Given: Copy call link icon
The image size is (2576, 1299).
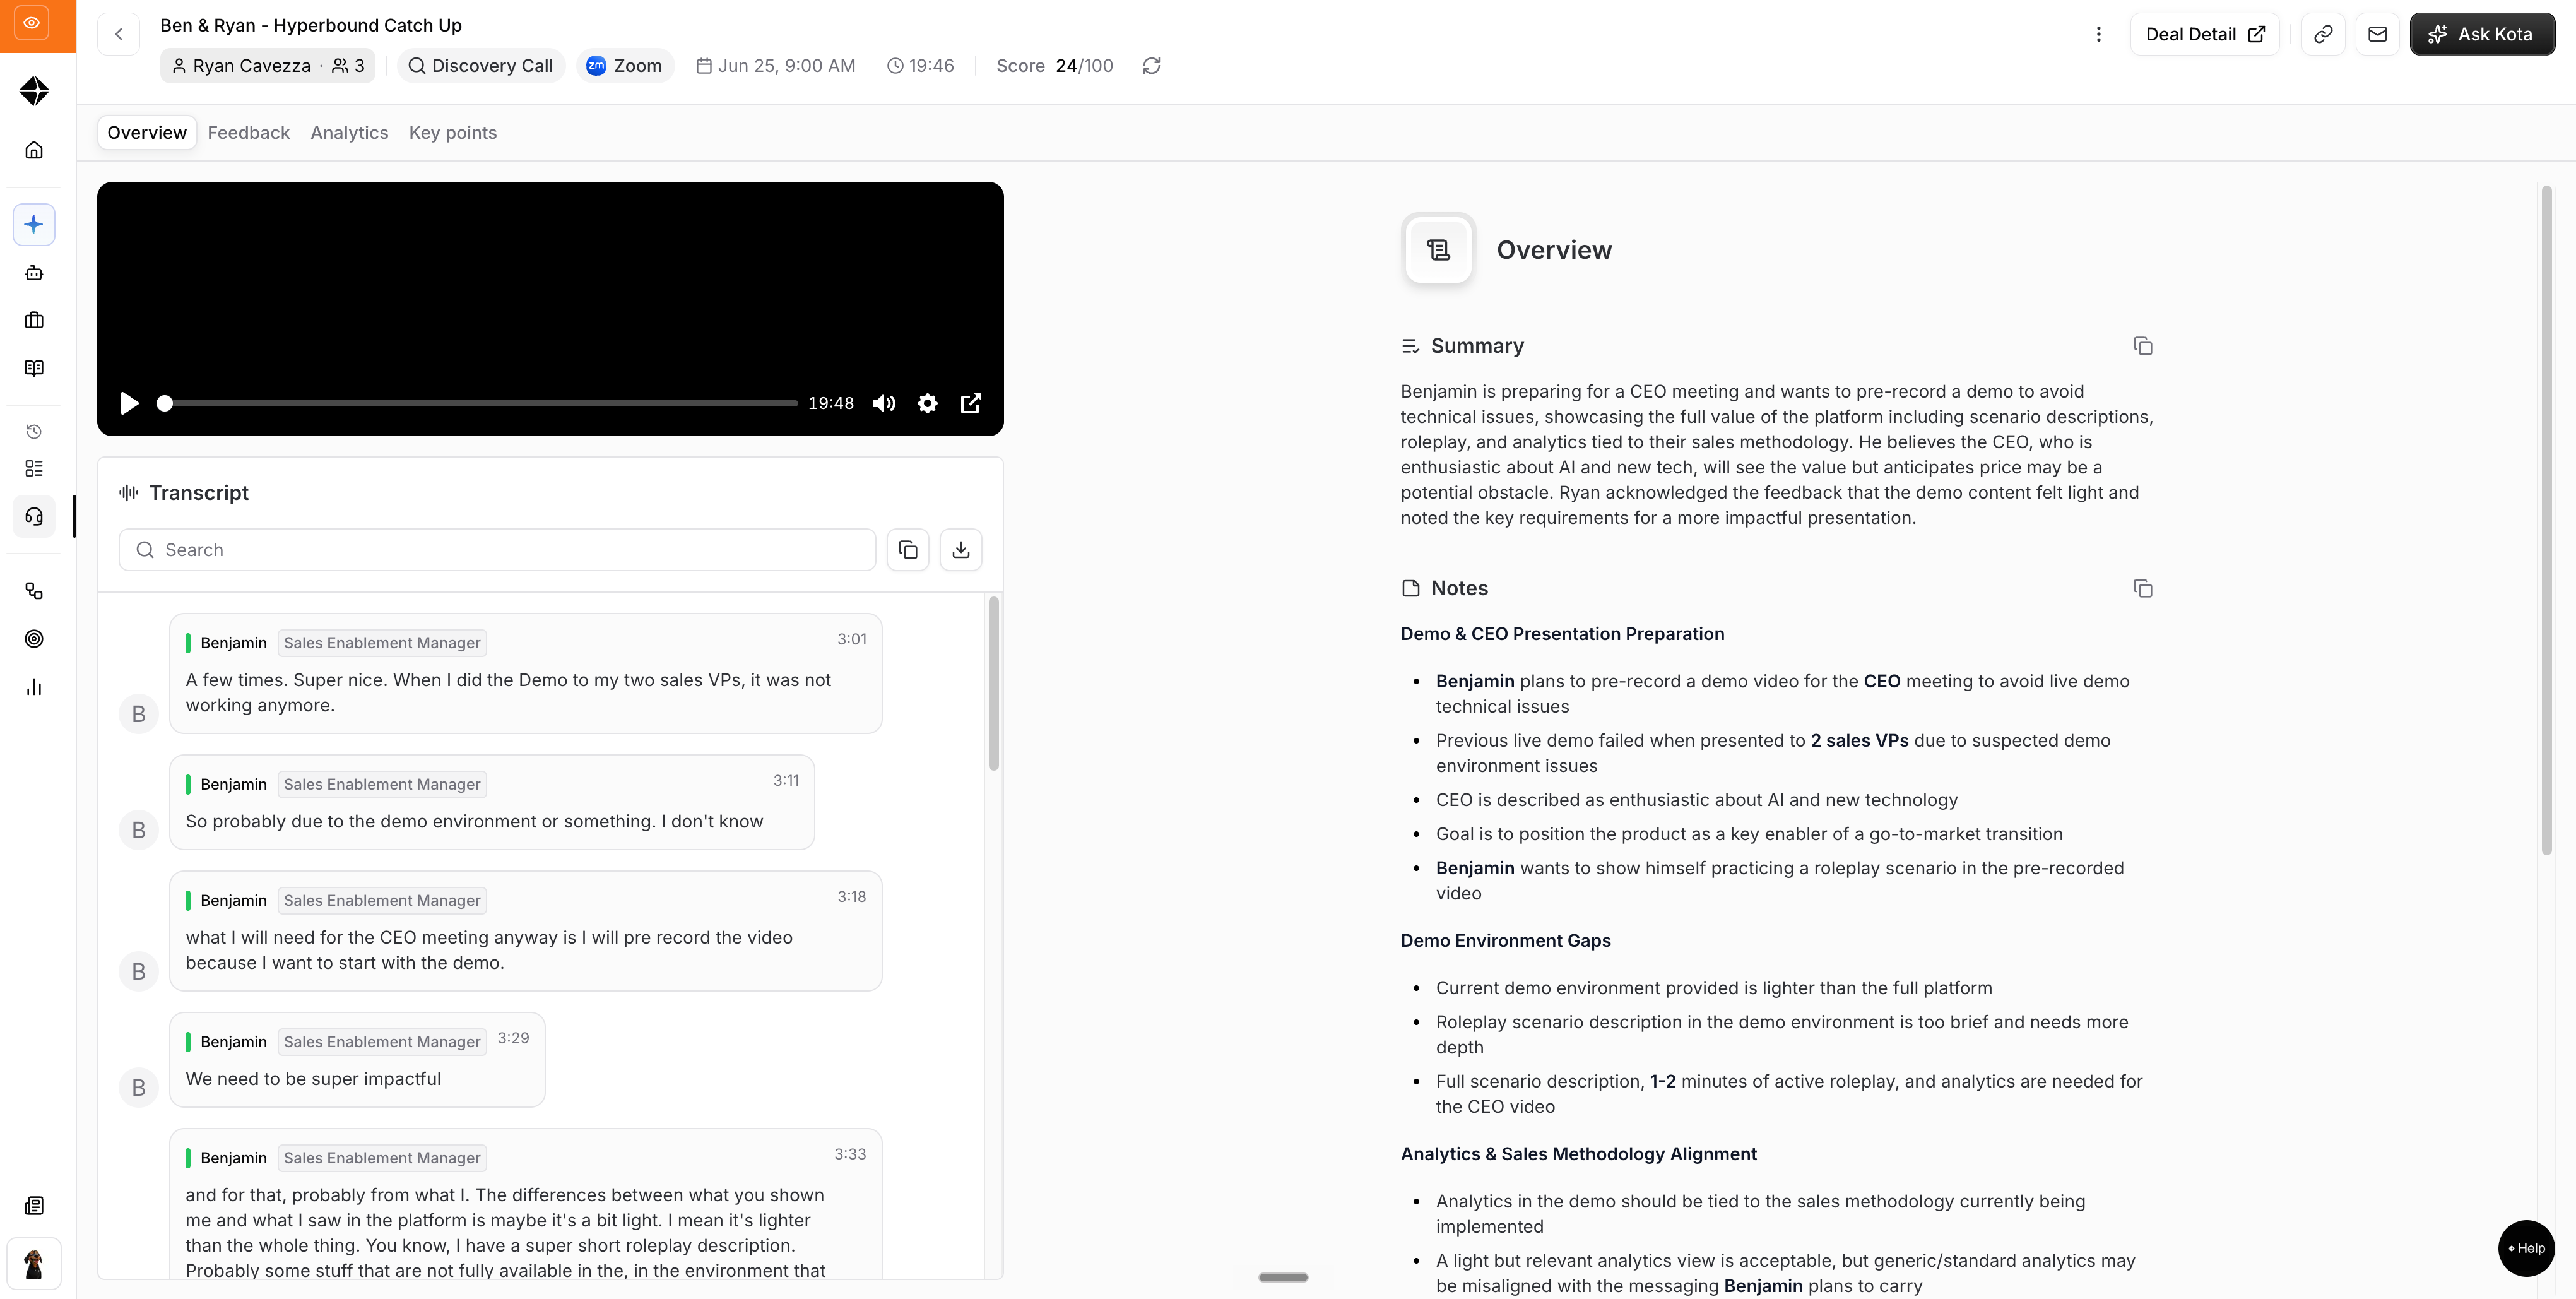Looking at the screenshot, I should 2323,34.
